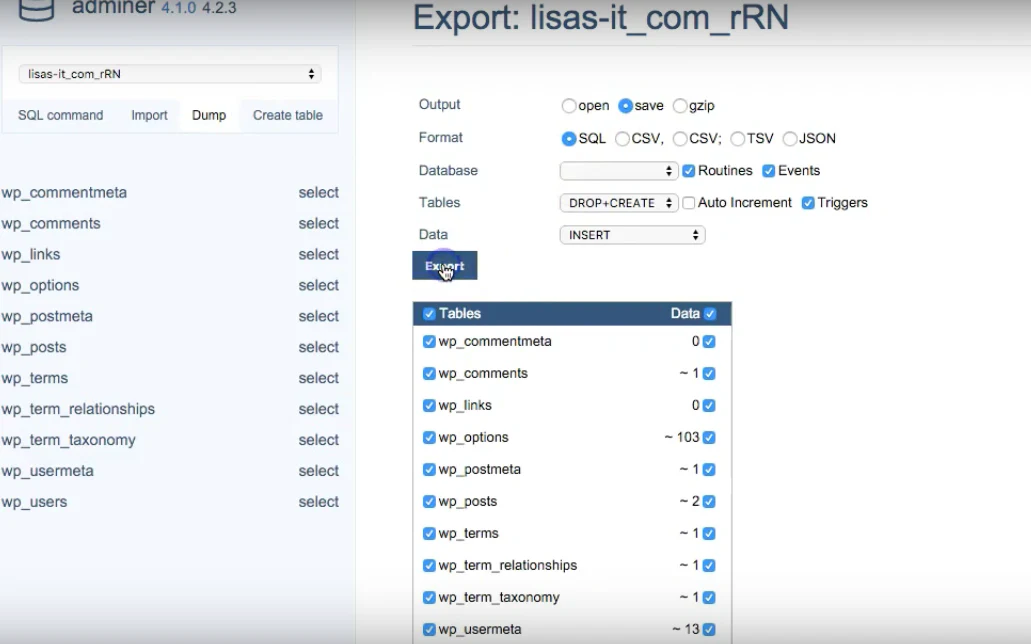Select output option gzip
This screenshot has width=1031, height=644.
680,105
